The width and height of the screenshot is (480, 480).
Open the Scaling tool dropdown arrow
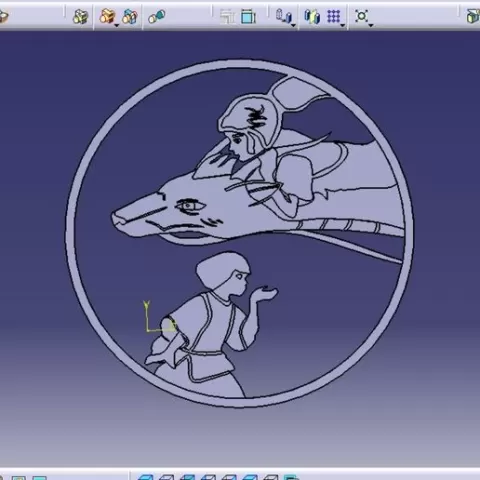[x=371, y=25]
